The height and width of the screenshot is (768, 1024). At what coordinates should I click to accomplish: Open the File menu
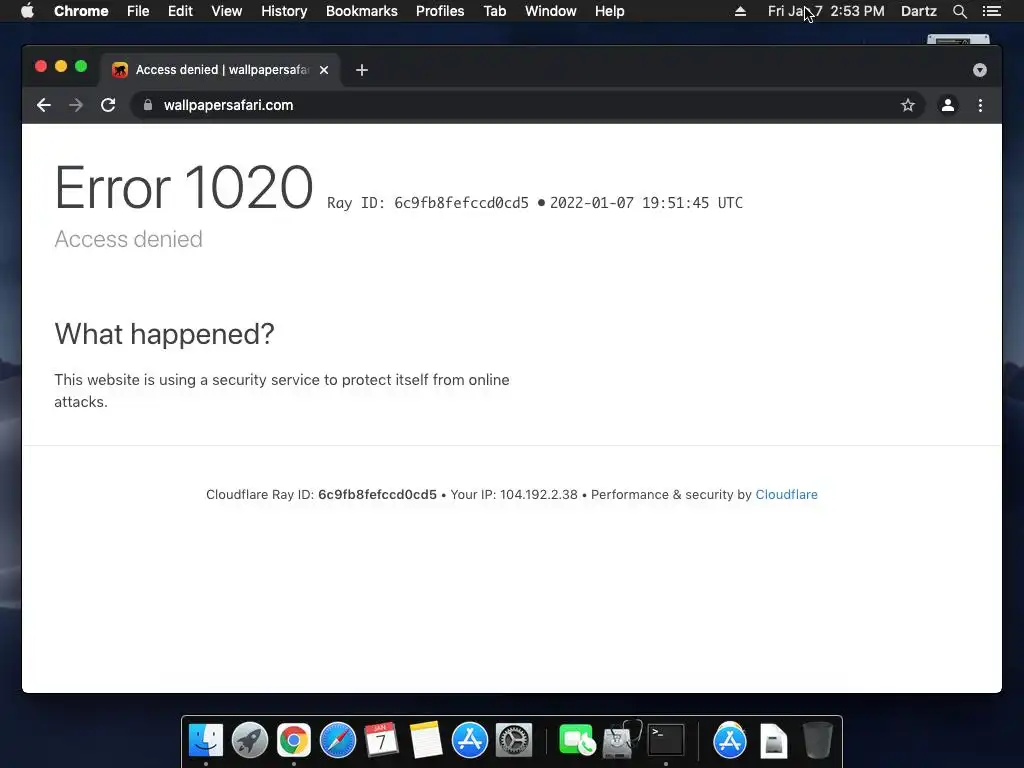click(138, 11)
